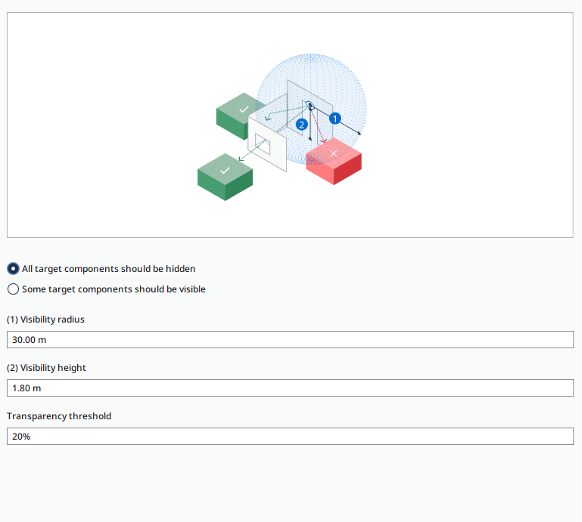Image resolution: width=582 pixels, height=522 pixels.
Task: Click the upper green box checkmark
Action: click(x=244, y=110)
